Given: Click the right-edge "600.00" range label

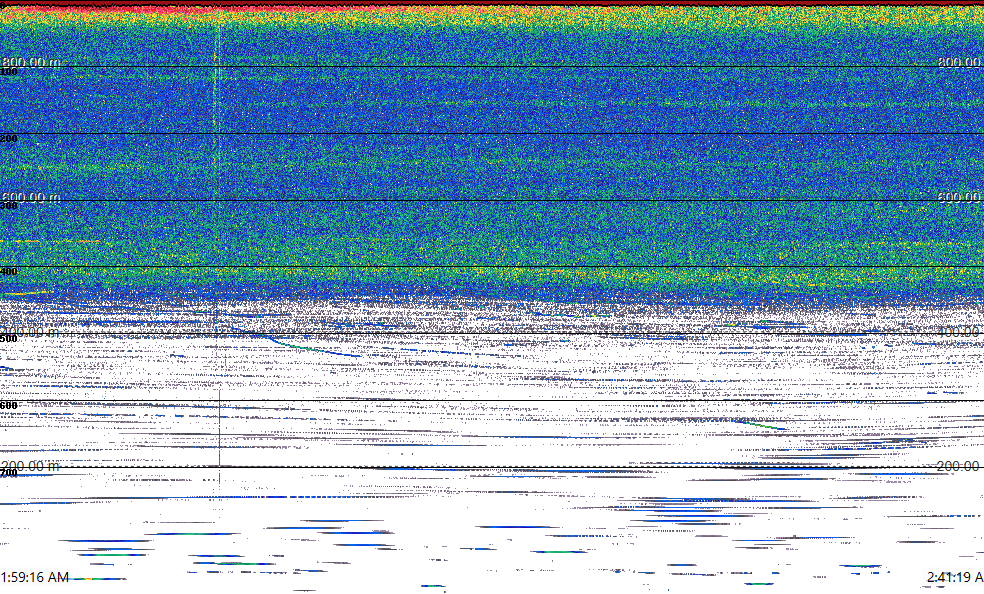Looking at the screenshot, I should [960, 198].
